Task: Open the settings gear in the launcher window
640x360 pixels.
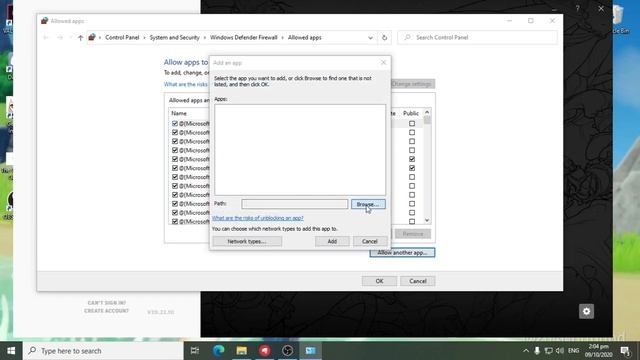Action: click(587, 311)
